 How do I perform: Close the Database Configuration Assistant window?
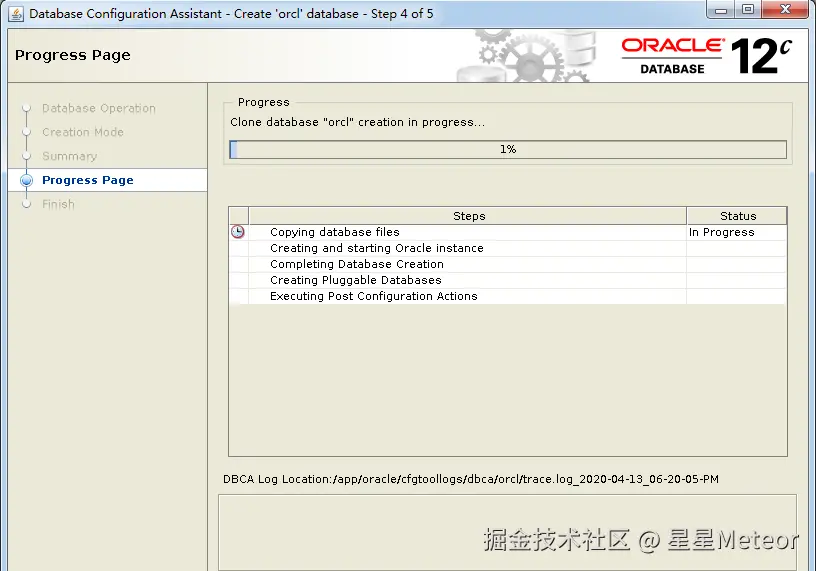click(785, 10)
